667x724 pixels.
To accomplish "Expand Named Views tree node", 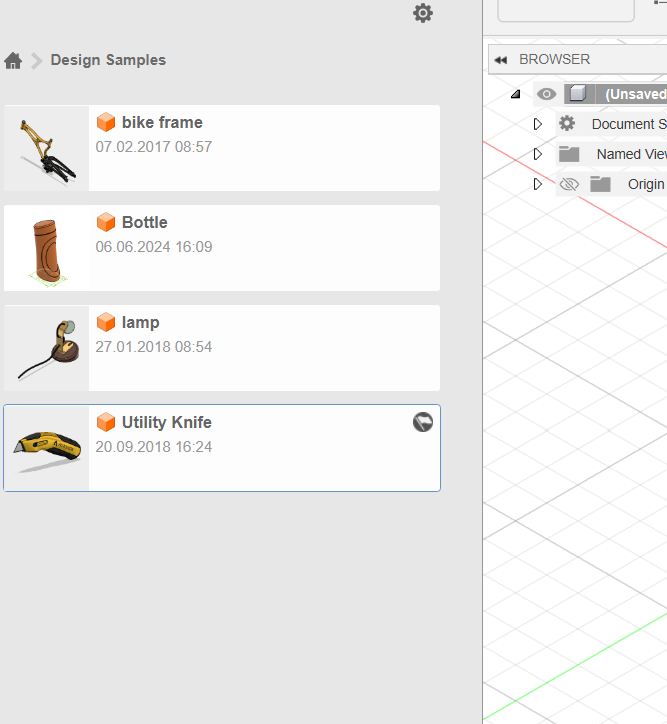I will point(537,154).
